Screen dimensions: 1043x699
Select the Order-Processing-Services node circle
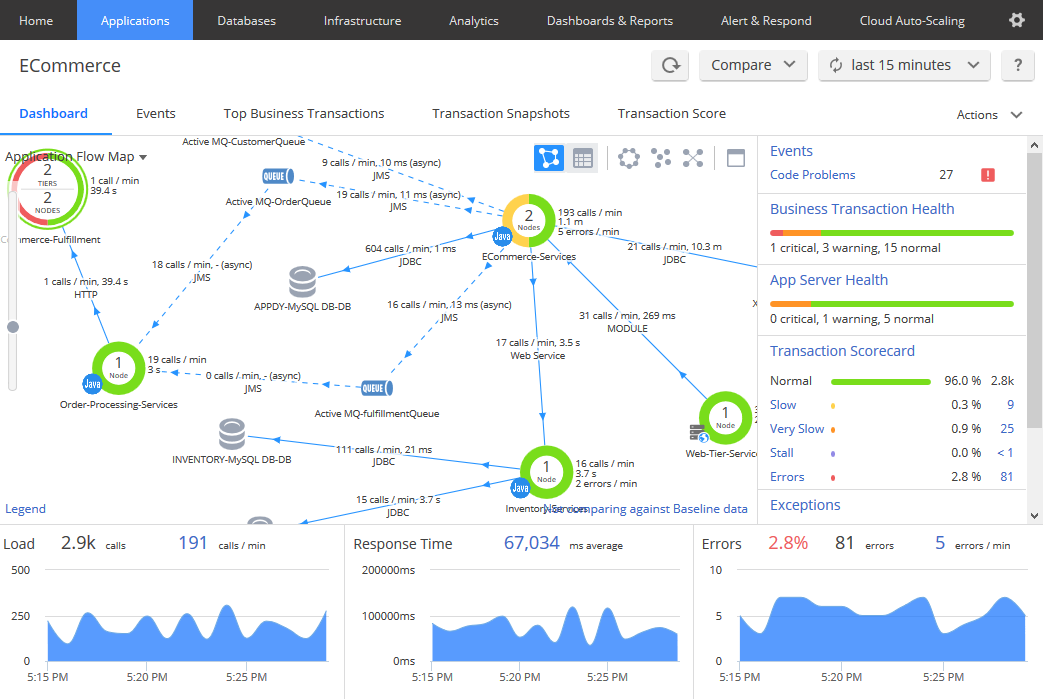click(118, 368)
